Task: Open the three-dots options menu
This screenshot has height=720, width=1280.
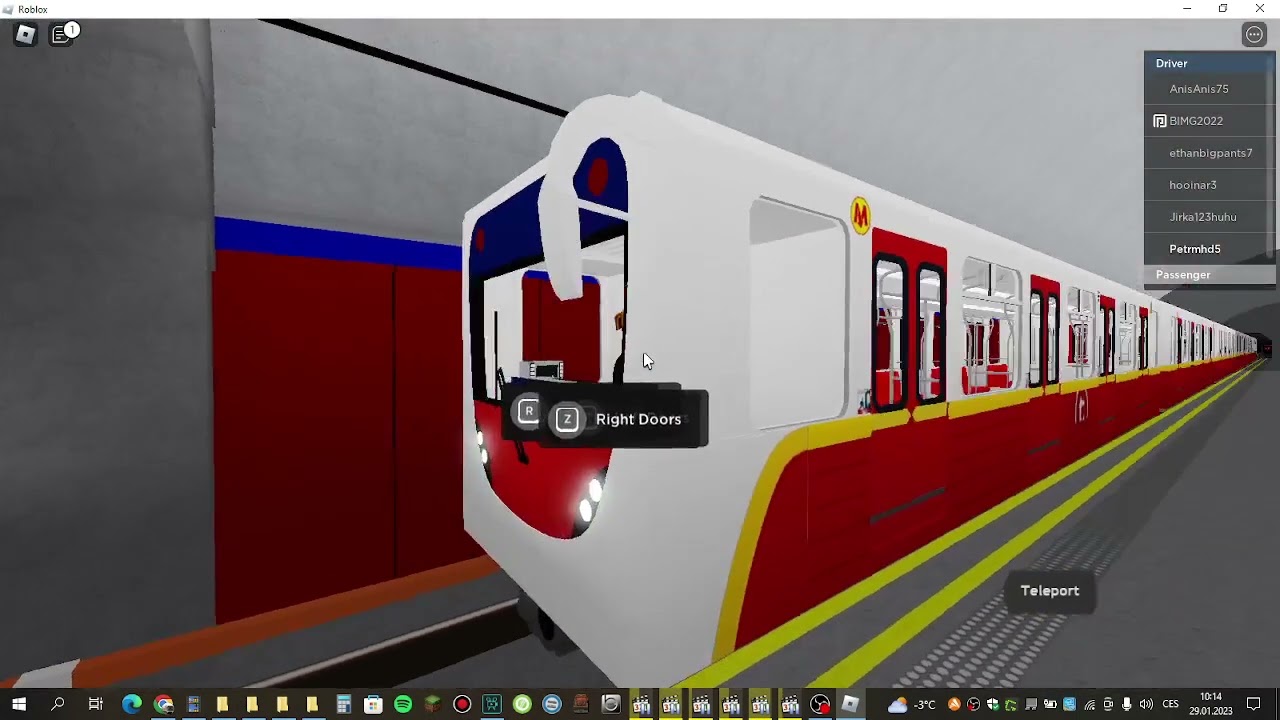Action: pos(1254,34)
